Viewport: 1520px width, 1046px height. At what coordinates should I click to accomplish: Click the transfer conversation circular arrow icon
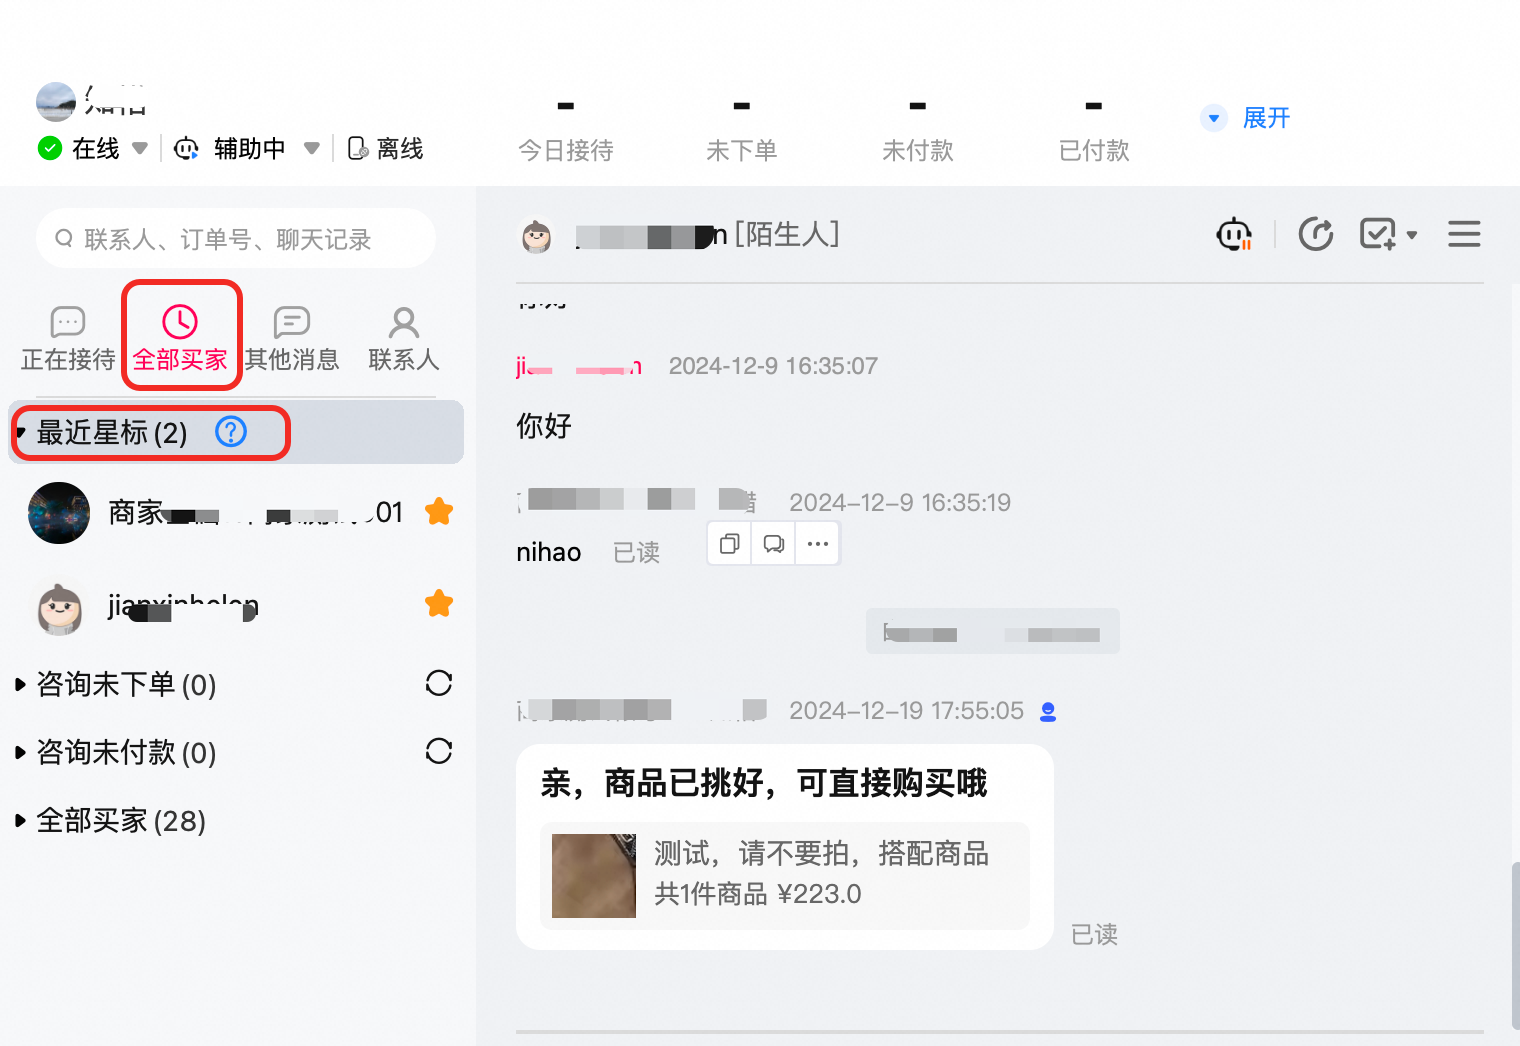click(x=1316, y=234)
